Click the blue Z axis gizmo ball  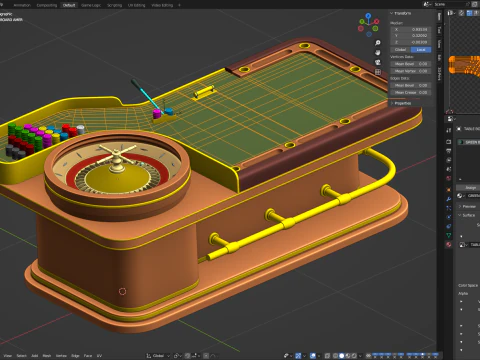pyautogui.click(x=368, y=15)
